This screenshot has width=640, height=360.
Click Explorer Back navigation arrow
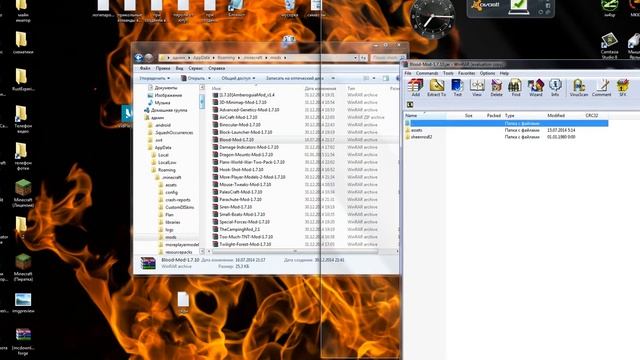(139, 58)
